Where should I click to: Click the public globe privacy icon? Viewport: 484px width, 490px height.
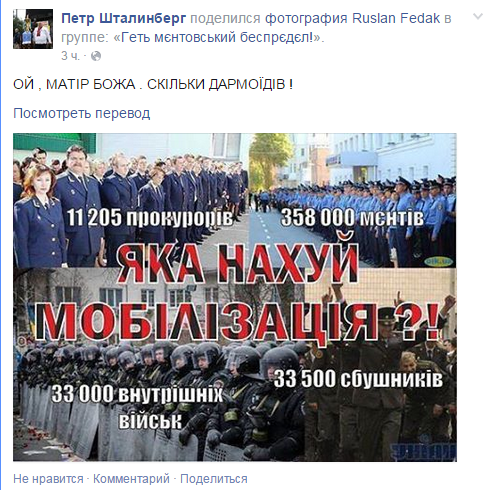pyautogui.click(x=96, y=56)
